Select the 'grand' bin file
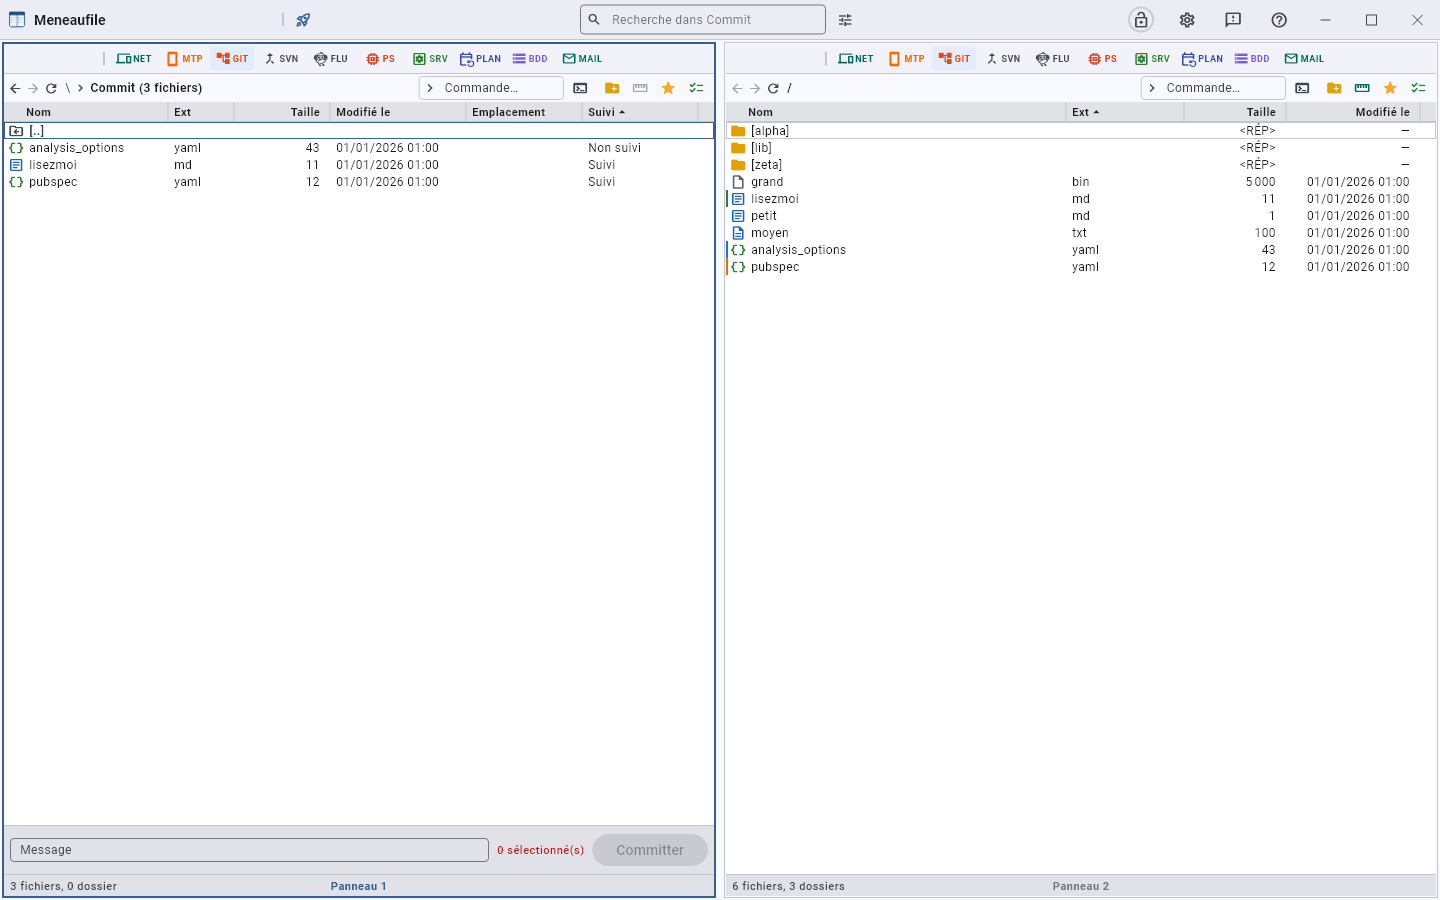This screenshot has width=1440, height=900. pyautogui.click(x=1081, y=182)
